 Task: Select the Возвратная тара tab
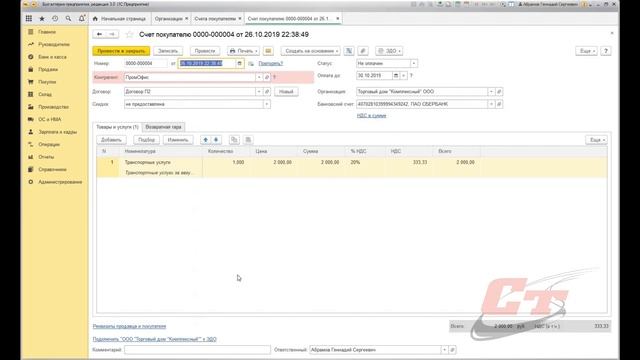[163, 127]
